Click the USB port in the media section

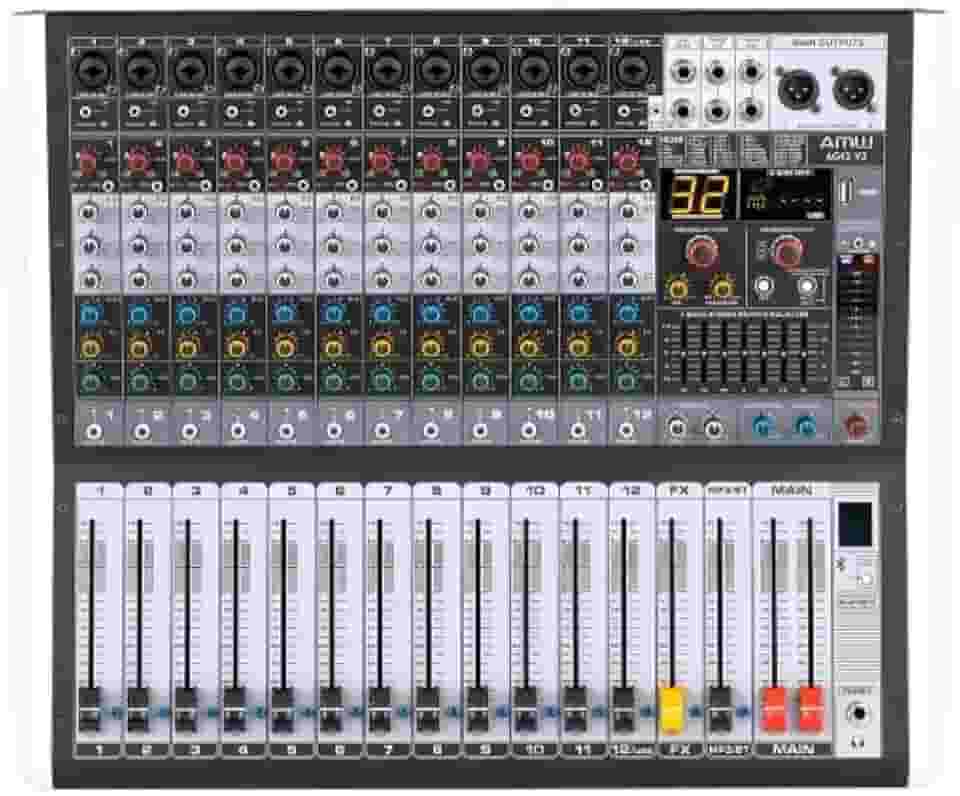point(847,190)
